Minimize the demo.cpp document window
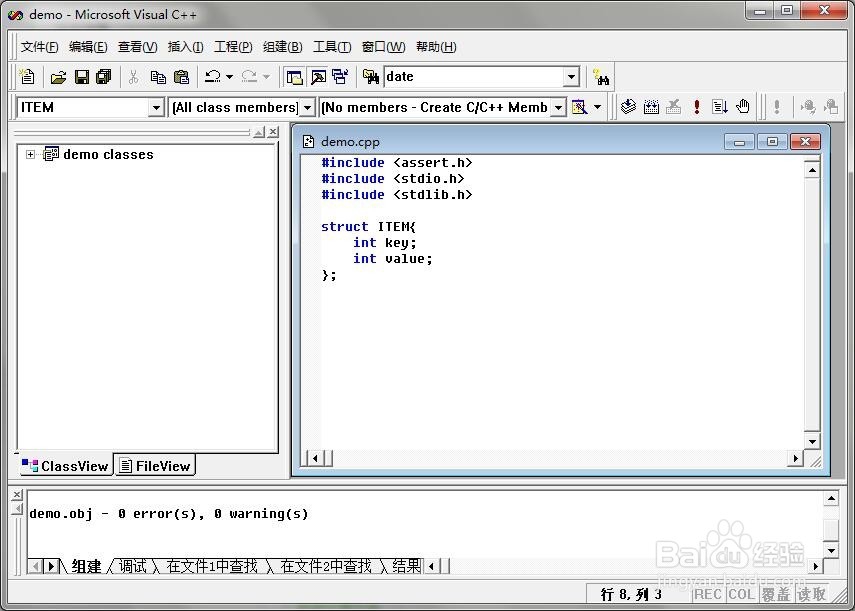Screen dimensions: 855x611 point(739,142)
